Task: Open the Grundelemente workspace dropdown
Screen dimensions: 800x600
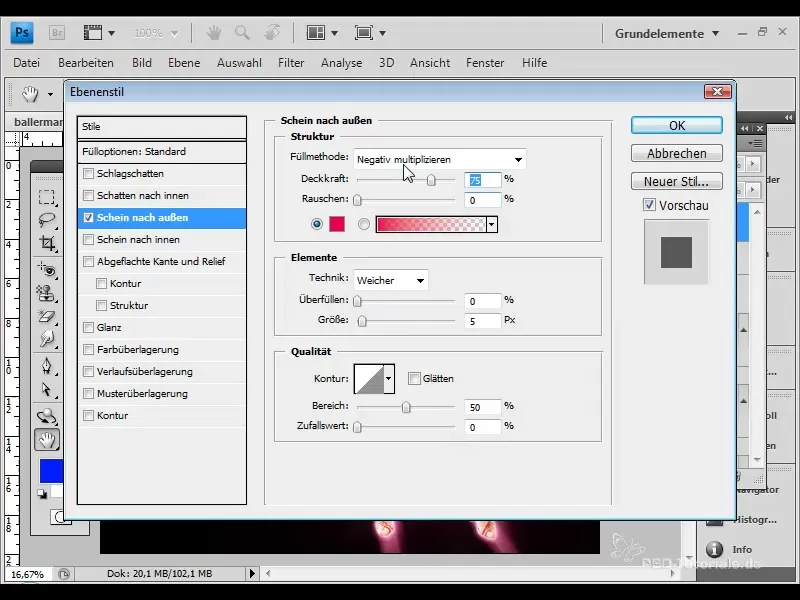Action: (667, 34)
